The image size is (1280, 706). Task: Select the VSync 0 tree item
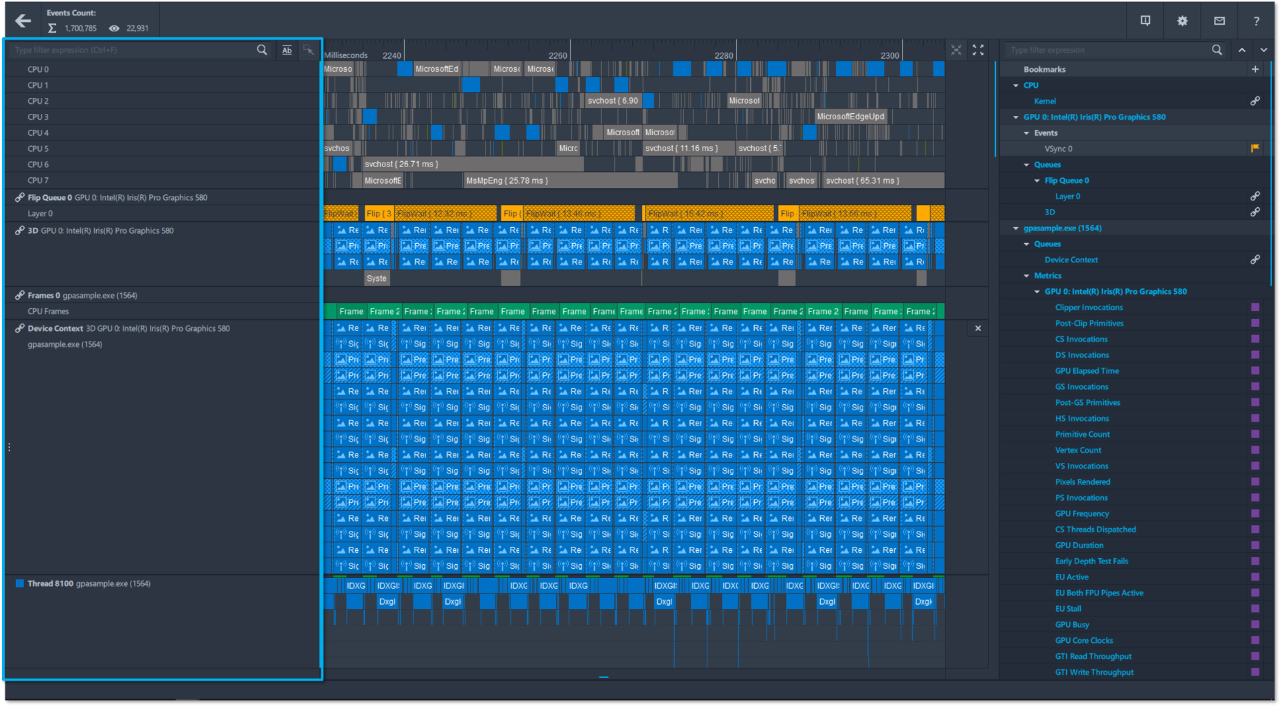coord(1059,148)
